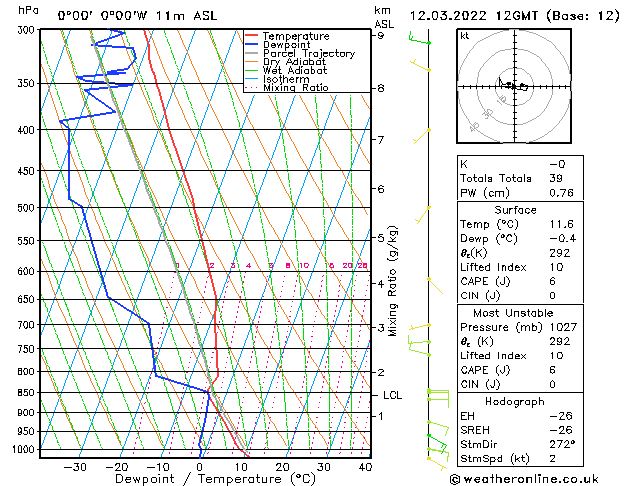Click the surface Temp value 11.6
The width and height of the screenshot is (629, 486).
(x=561, y=224)
